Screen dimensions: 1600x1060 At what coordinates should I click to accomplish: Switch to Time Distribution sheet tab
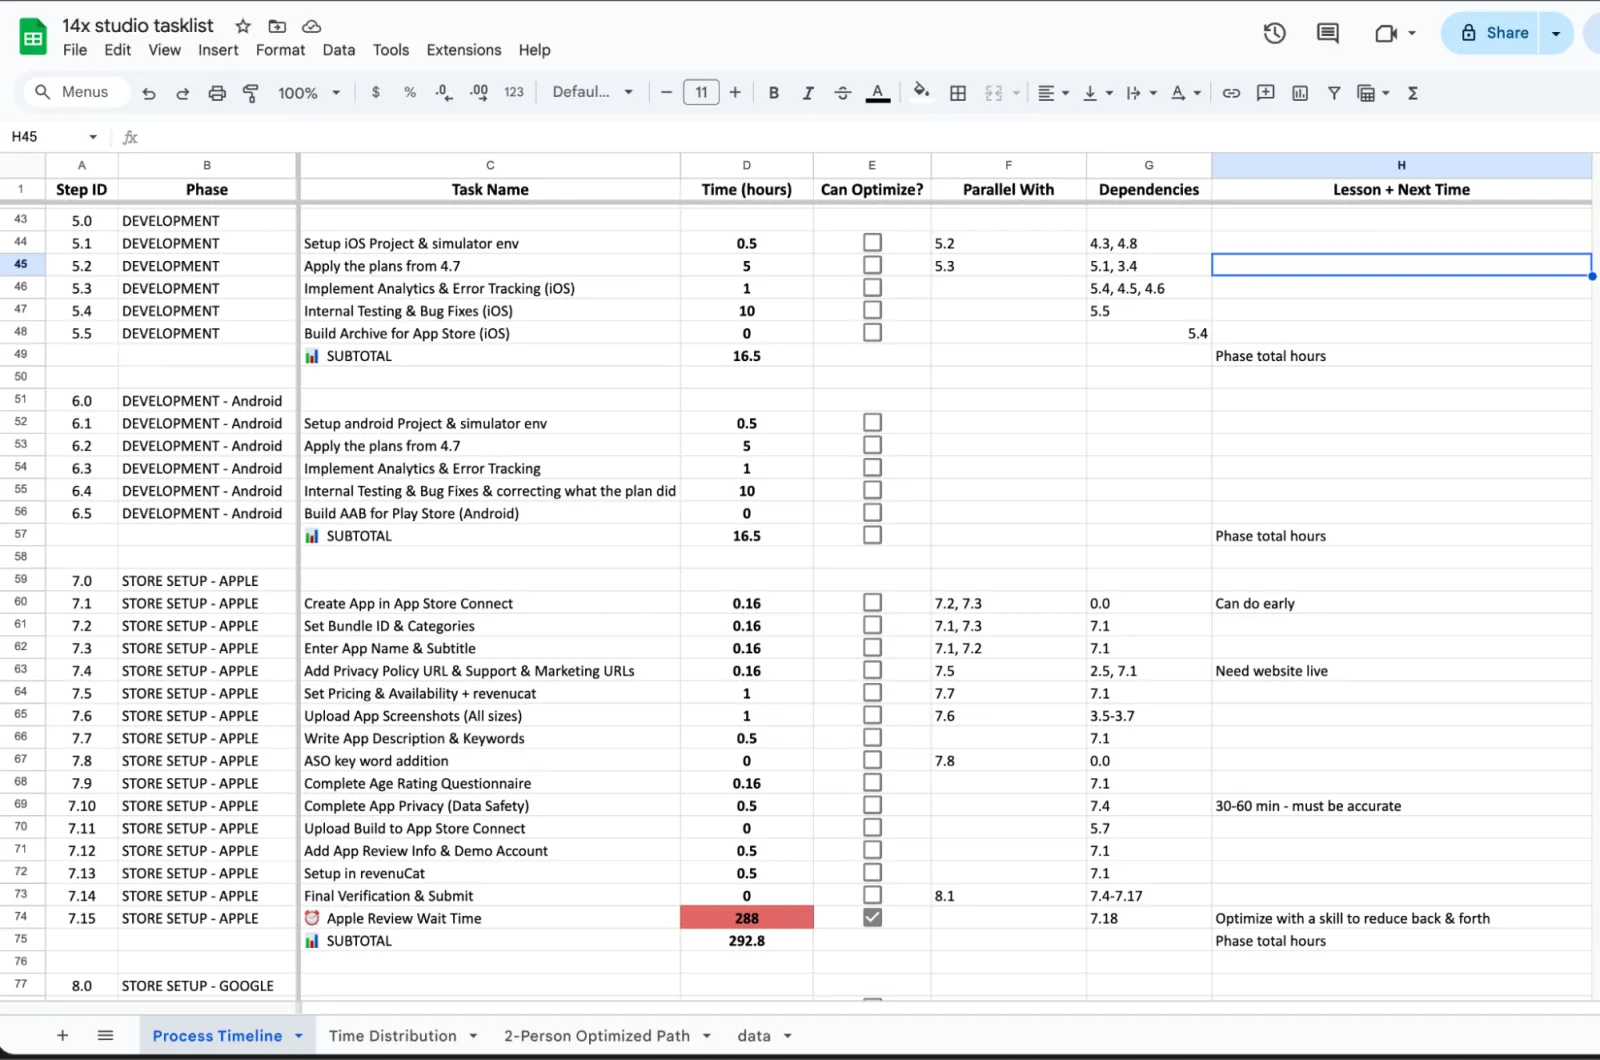coord(393,1036)
